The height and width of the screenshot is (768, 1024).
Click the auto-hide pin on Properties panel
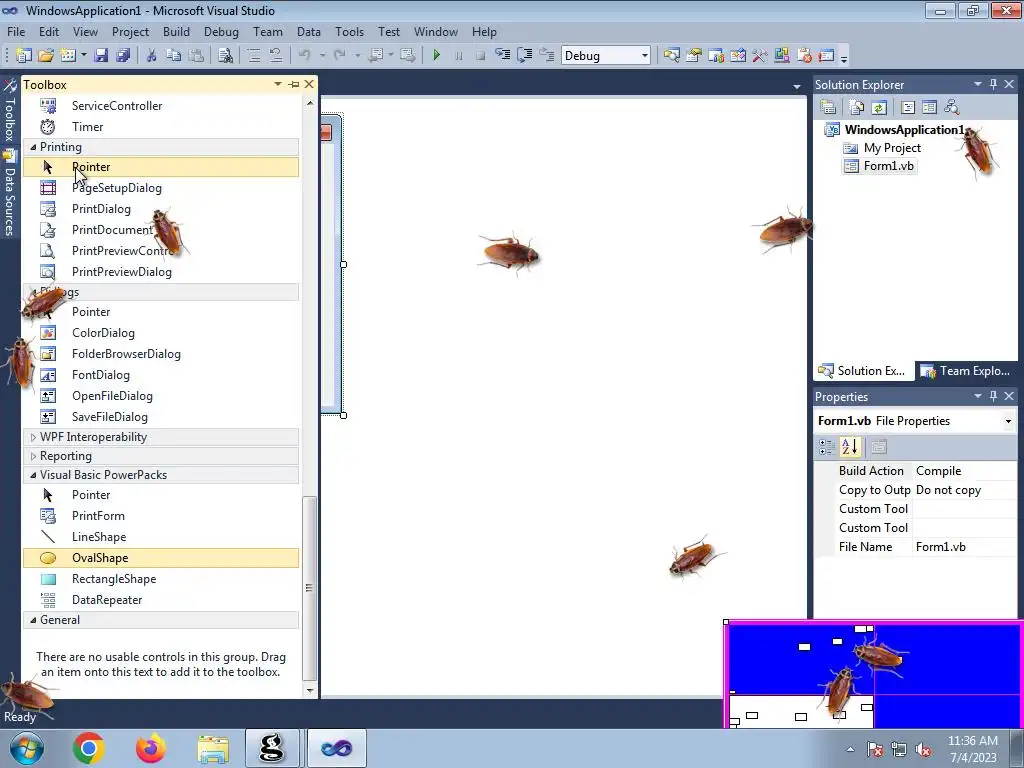click(x=993, y=396)
